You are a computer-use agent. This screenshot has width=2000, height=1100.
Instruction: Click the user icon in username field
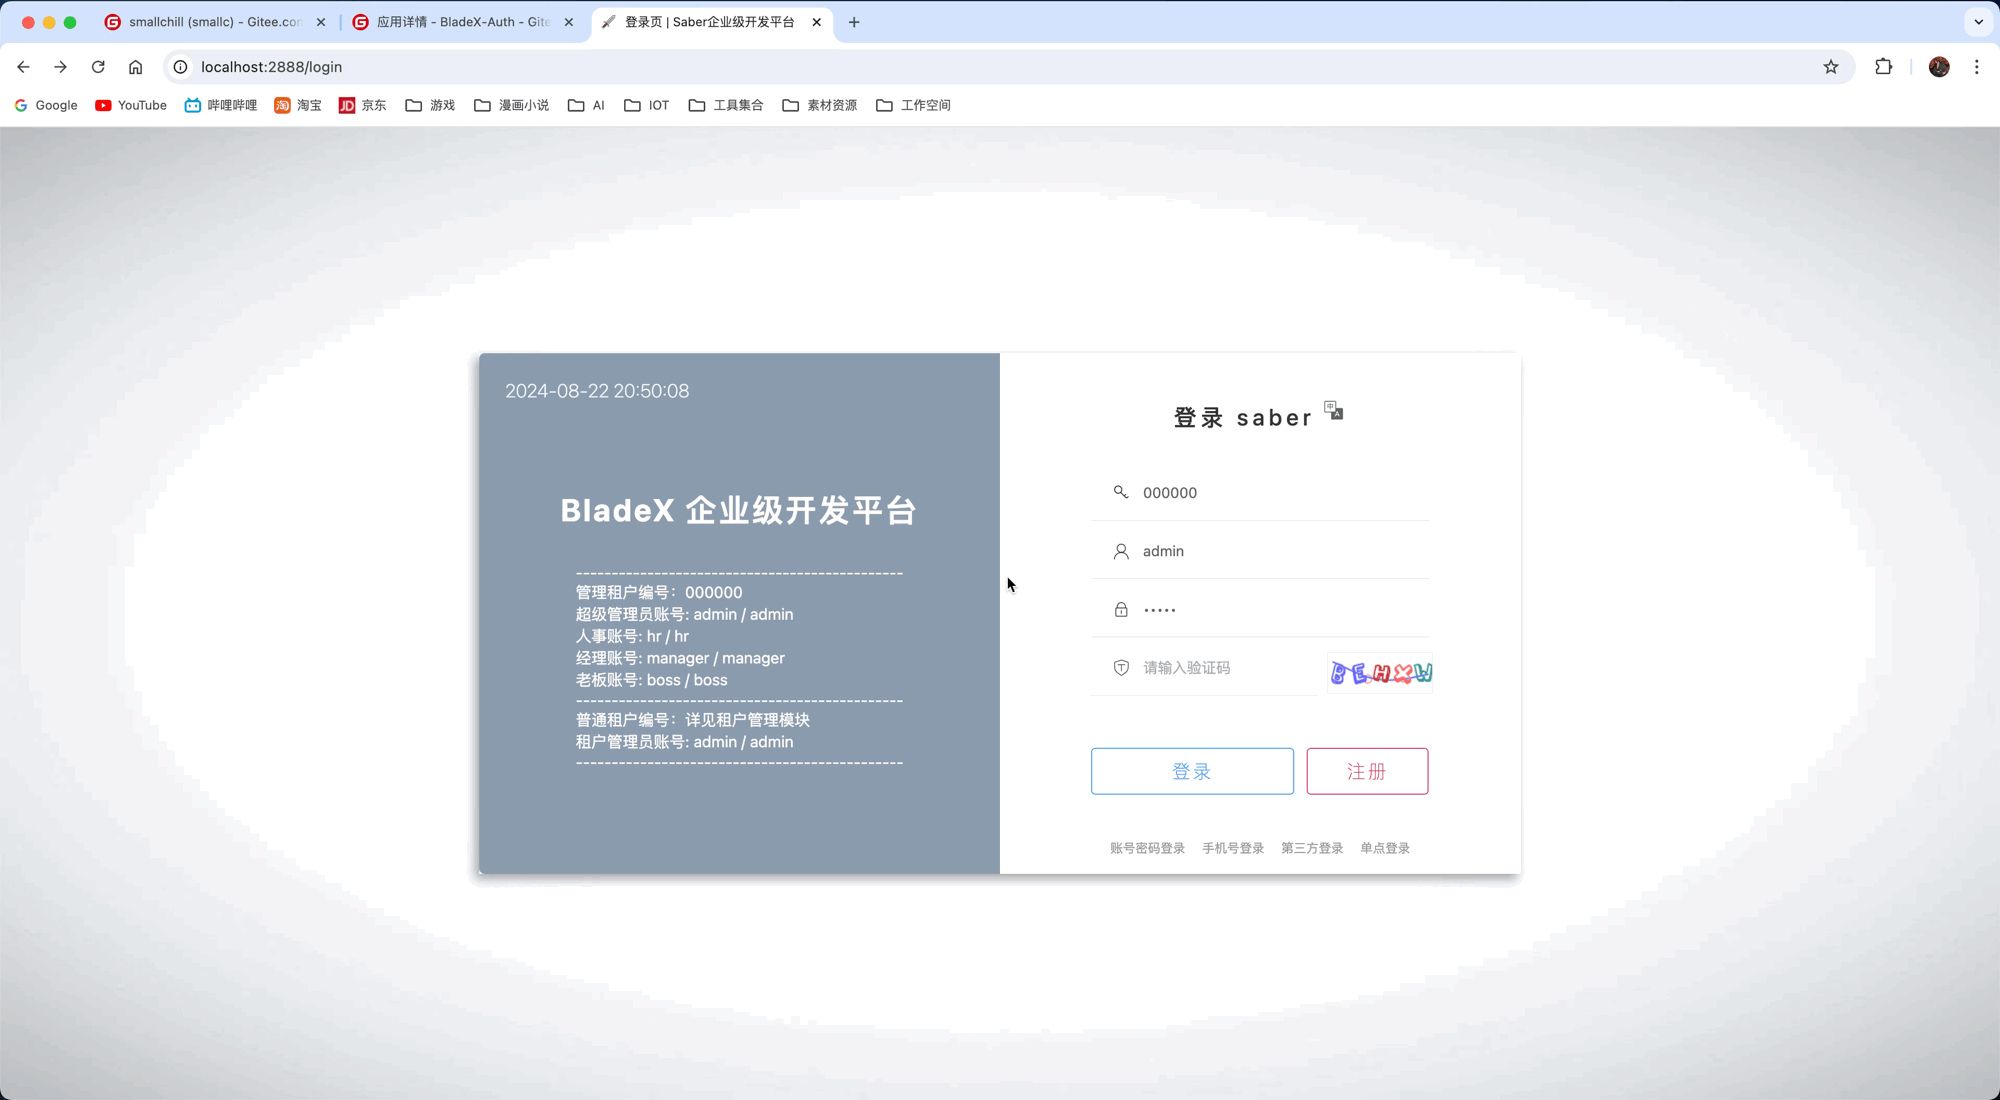click(1121, 551)
